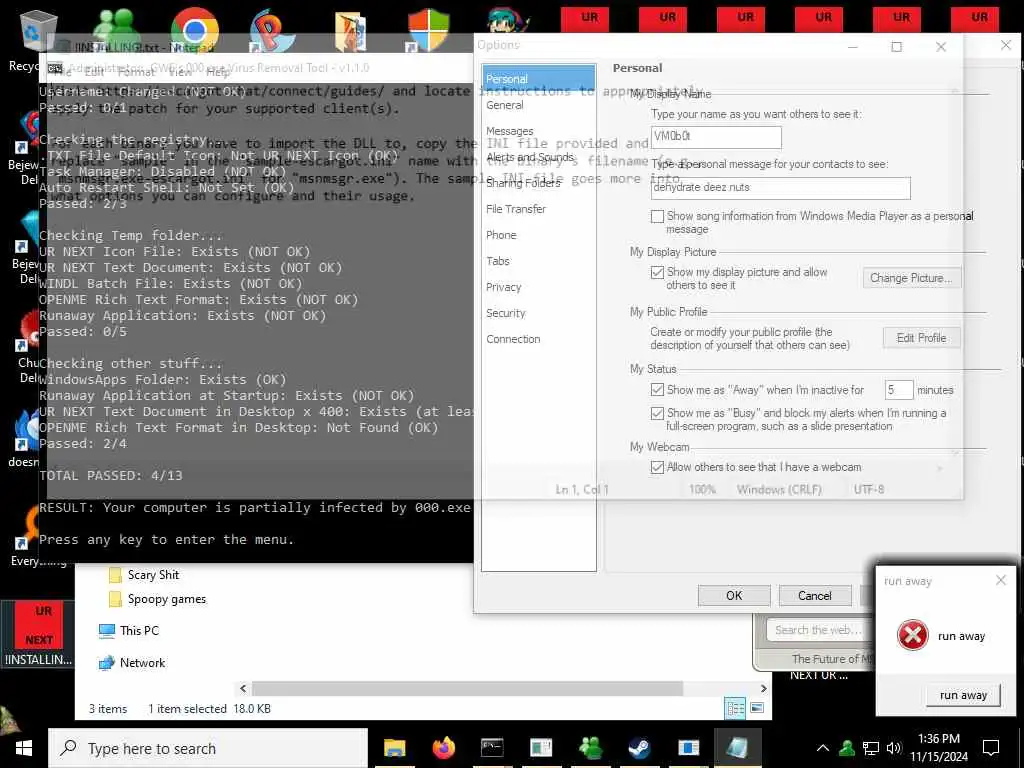Open the notification center icon
The width and height of the screenshot is (1024, 768).
[x=991, y=748]
